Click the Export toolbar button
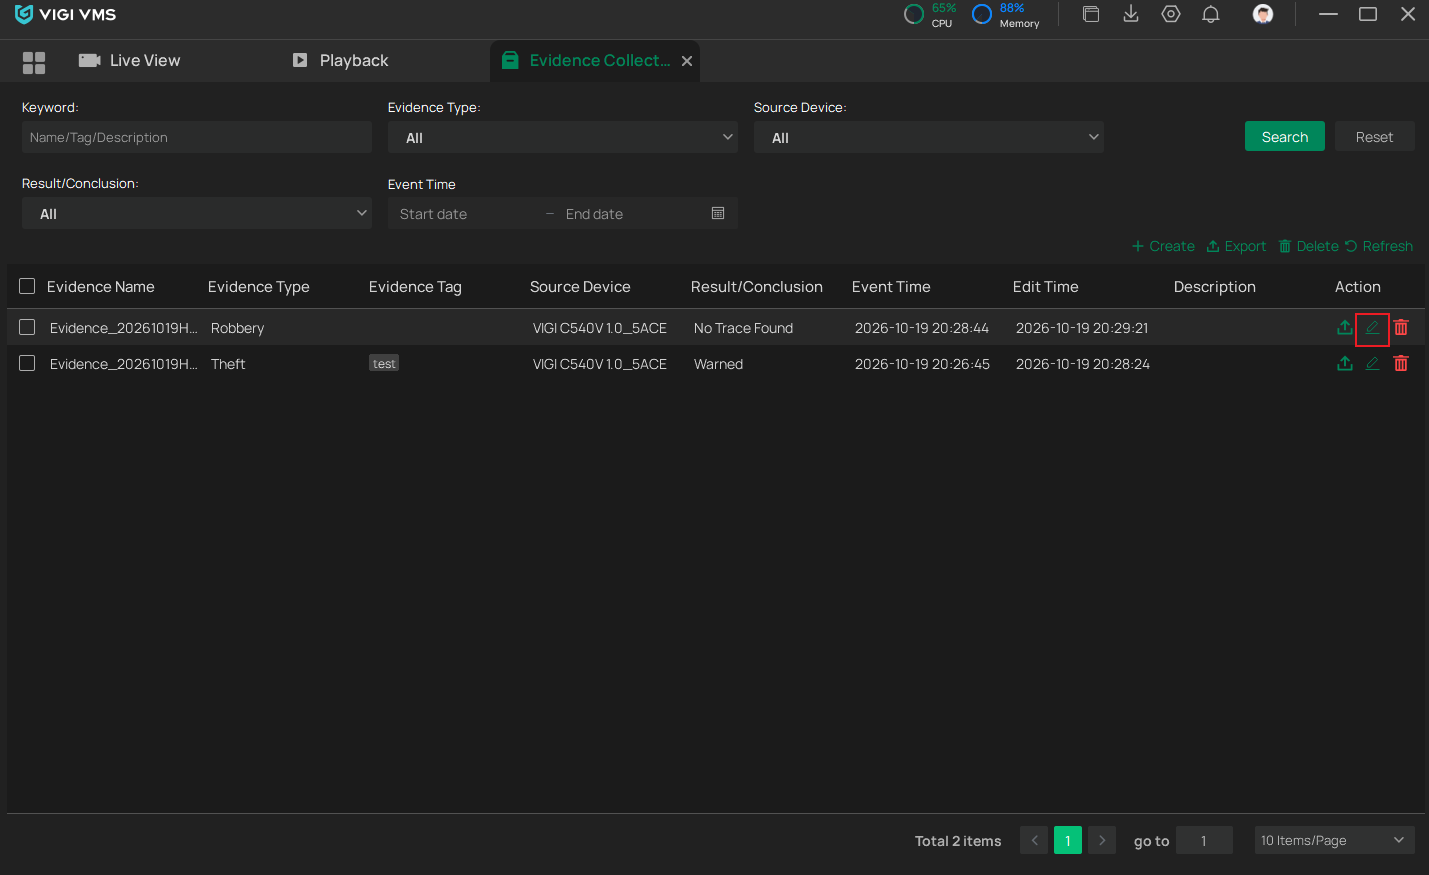Image resolution: width=1429 pixels, height=875 pixels. (x=1236, y=246)
